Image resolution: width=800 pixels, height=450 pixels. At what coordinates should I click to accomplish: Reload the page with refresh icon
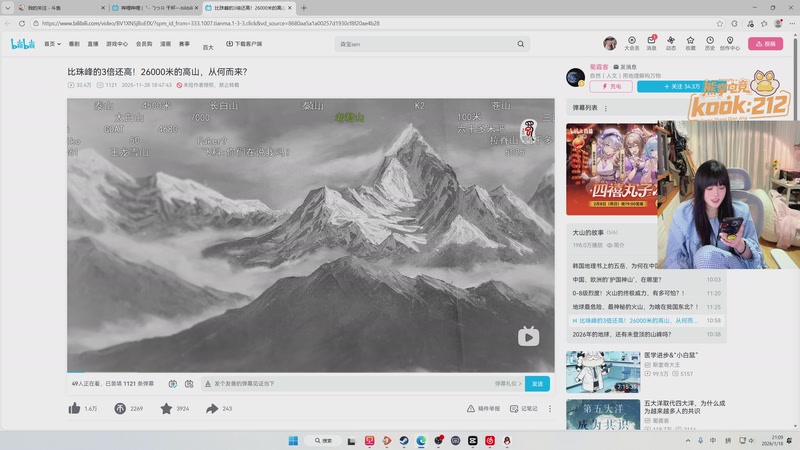[21, 23]
